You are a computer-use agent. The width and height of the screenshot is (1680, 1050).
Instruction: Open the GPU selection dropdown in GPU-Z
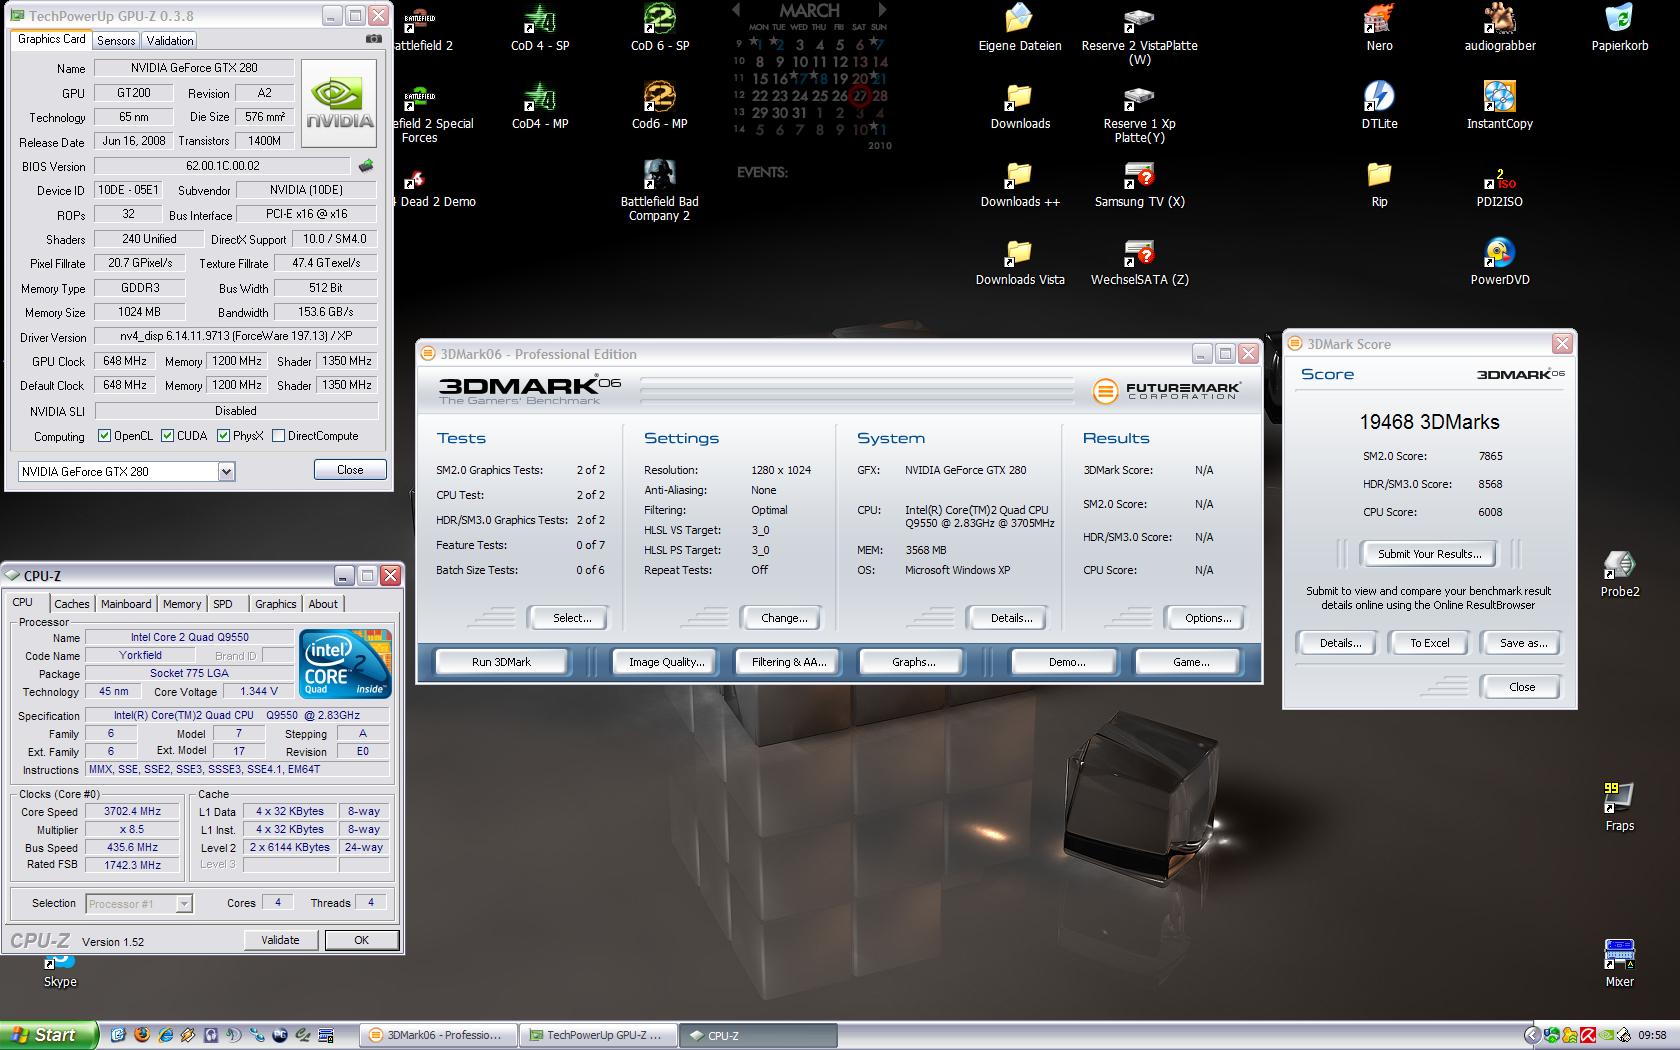(x=226, y=471)
